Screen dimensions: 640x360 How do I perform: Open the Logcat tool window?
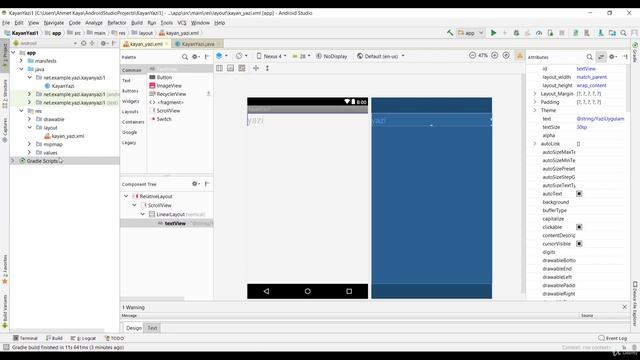84,338
